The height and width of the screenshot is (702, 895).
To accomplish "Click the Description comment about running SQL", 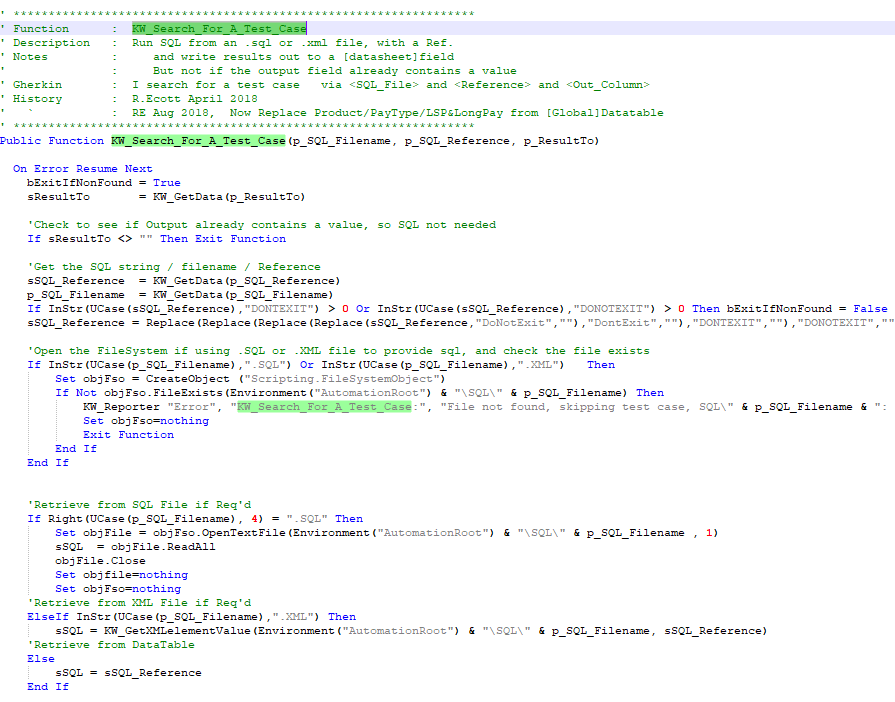I will pos(292,43).
